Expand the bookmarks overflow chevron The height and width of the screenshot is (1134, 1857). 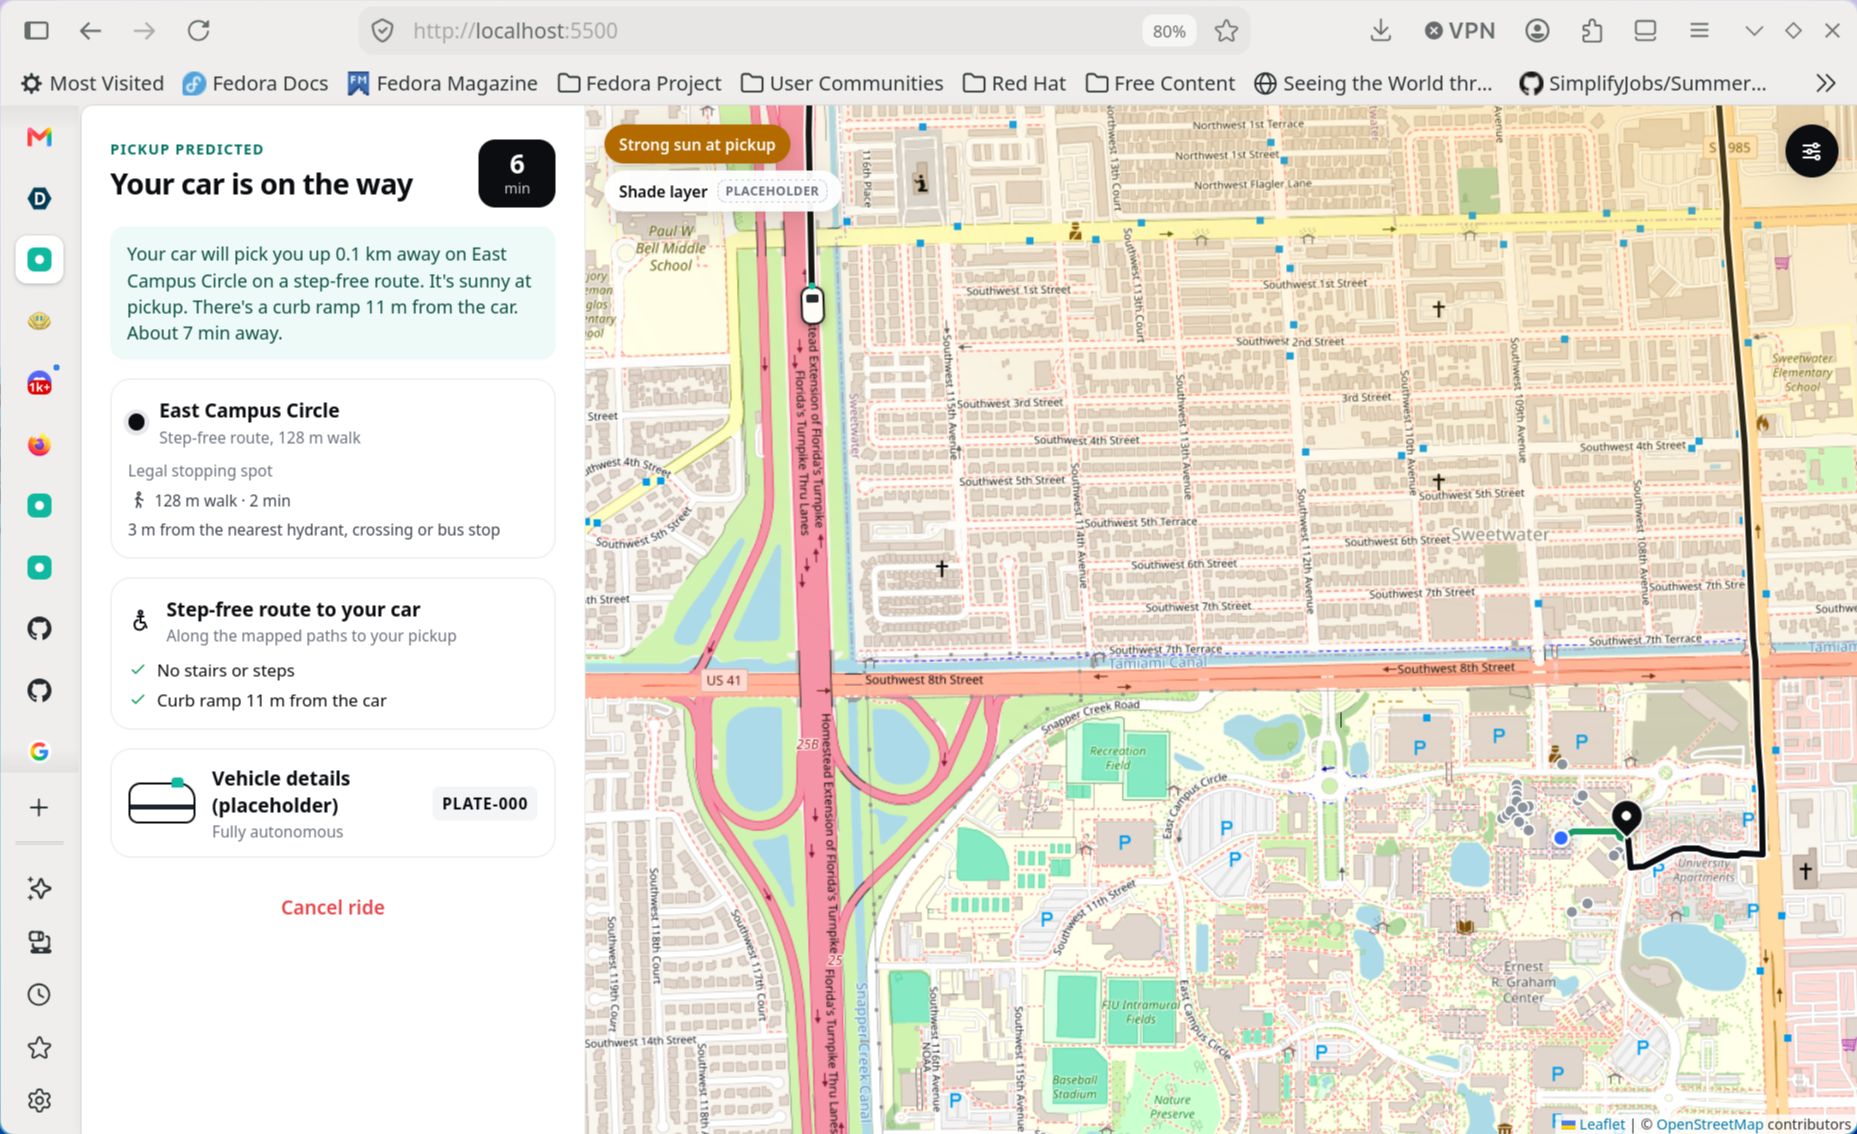click(1826, 83)
